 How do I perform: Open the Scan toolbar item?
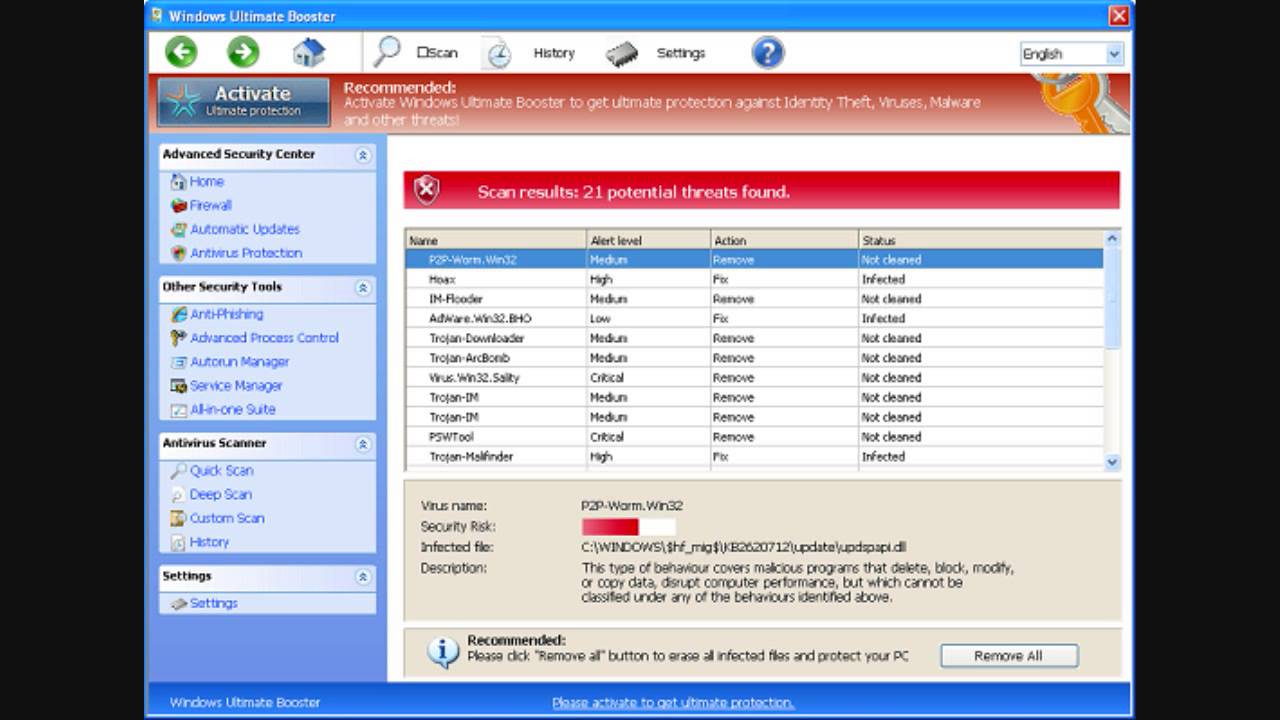pyautogui.click(x=437, y=53)
